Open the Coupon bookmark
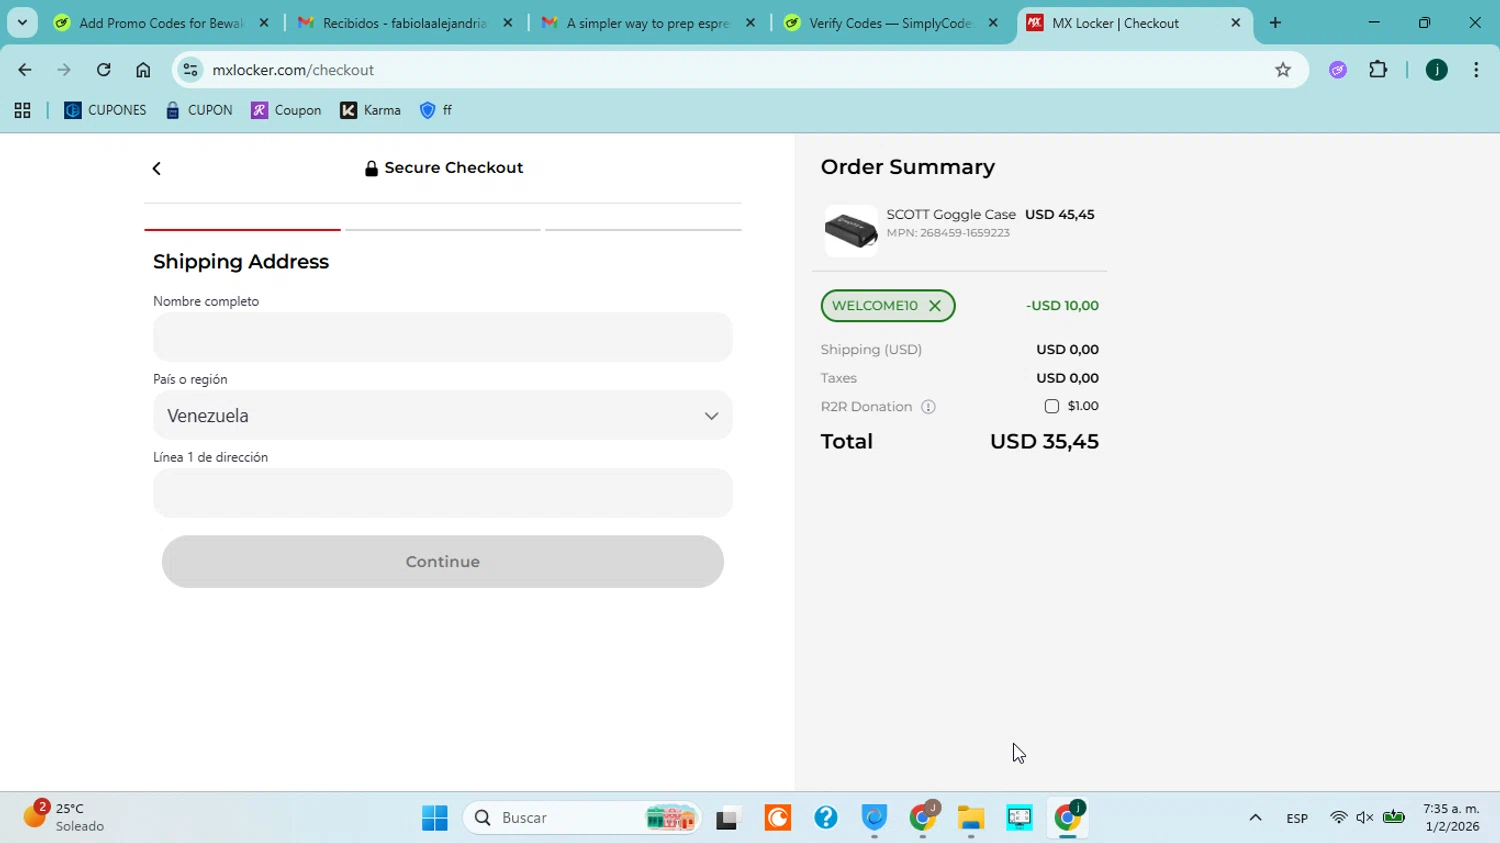The height and width of the screenshot is (843, 1500). [x=287, y=111]
